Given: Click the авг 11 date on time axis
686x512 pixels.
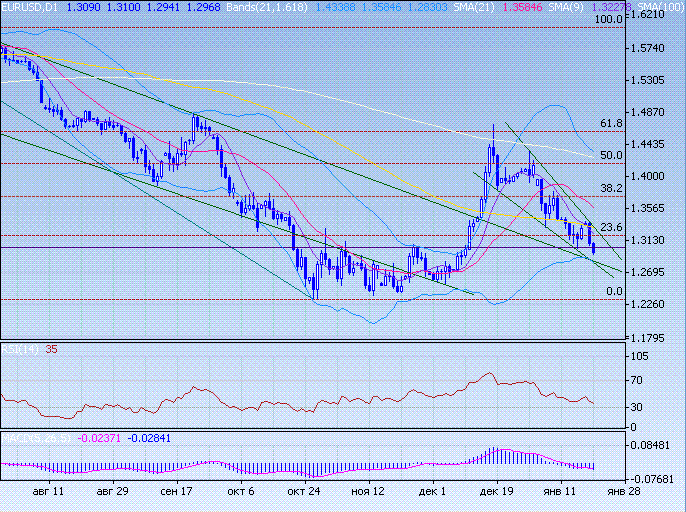Looking at the screenshot, I should click(x=48, y=492).
